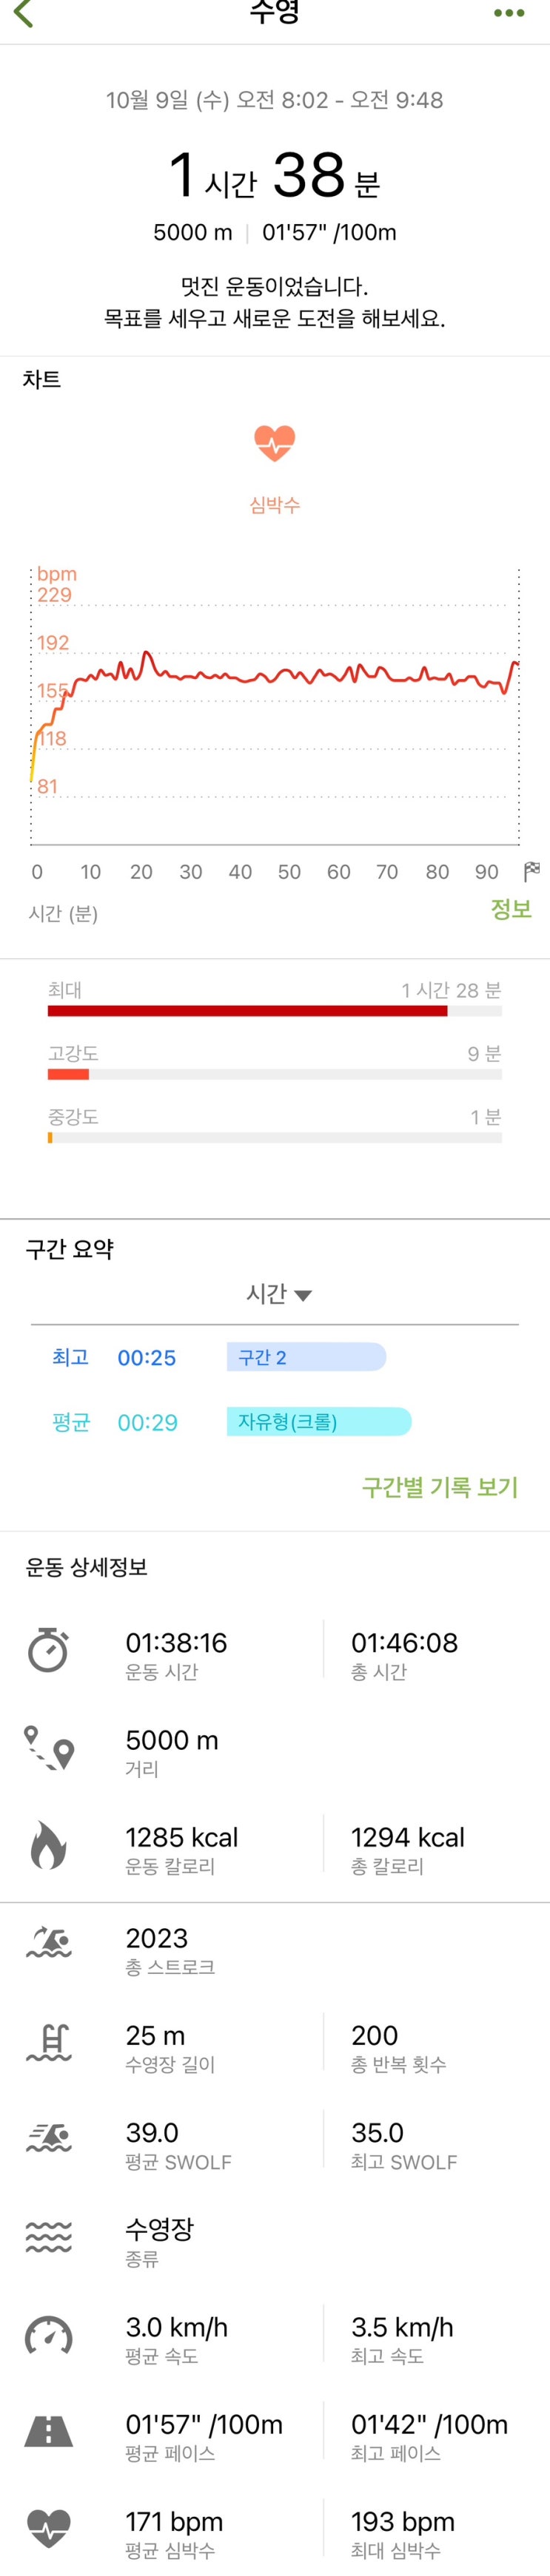Tap the heartbeat average heart rate icon
Screen dimensions: 550x2576
(x=48, y=2529)
